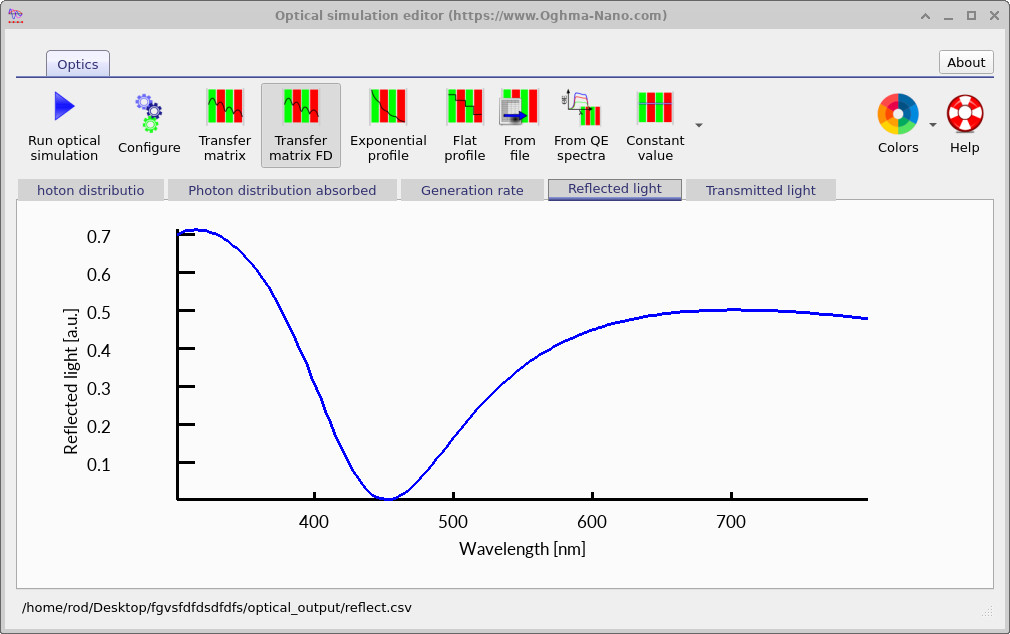Switch to the Generation rate tab
Image resolution: width=1010 pixels, height=634 pixels.
[472, 190]
